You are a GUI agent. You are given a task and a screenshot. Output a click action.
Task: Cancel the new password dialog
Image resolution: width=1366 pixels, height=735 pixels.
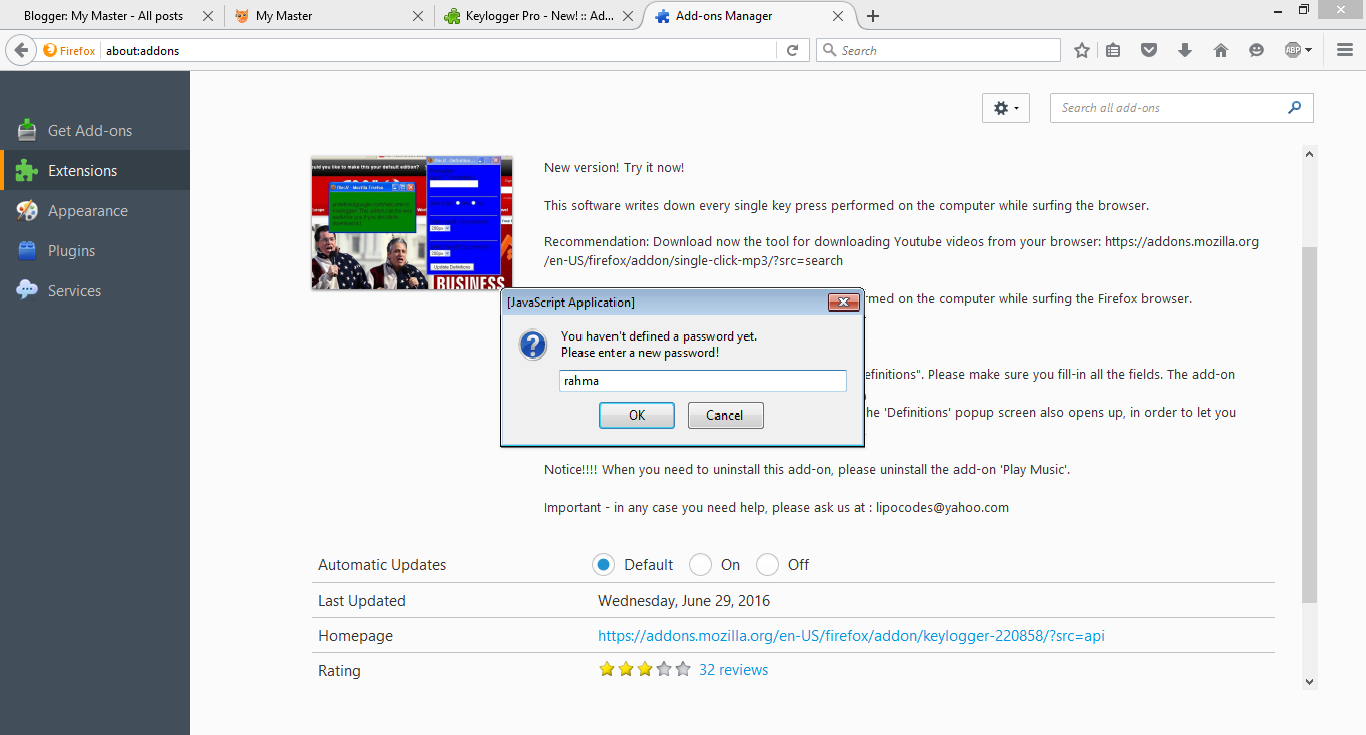point(725,415)
